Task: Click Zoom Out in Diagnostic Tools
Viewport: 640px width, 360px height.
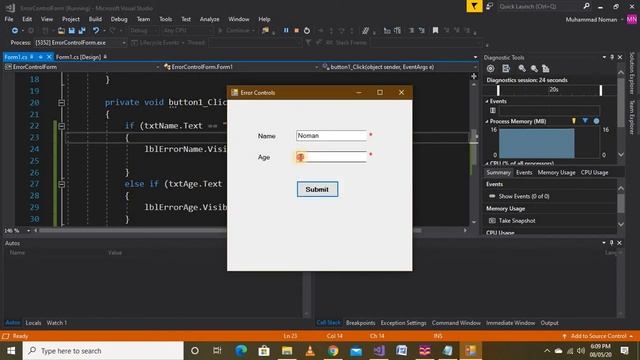Action: [x=534, y=69]
